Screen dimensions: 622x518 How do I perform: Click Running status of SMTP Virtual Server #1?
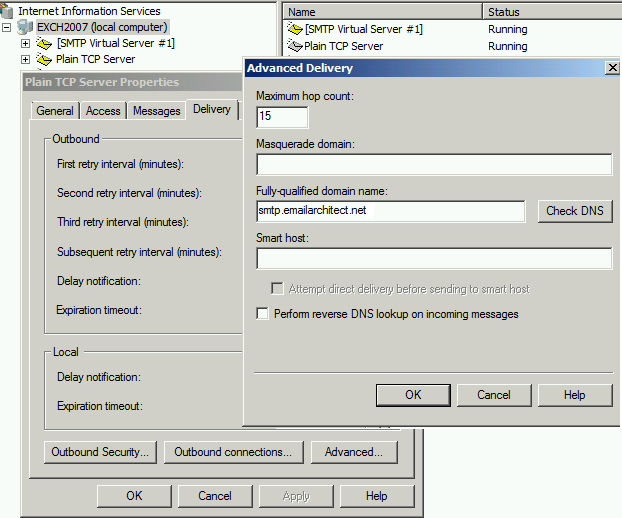(508, 29)
